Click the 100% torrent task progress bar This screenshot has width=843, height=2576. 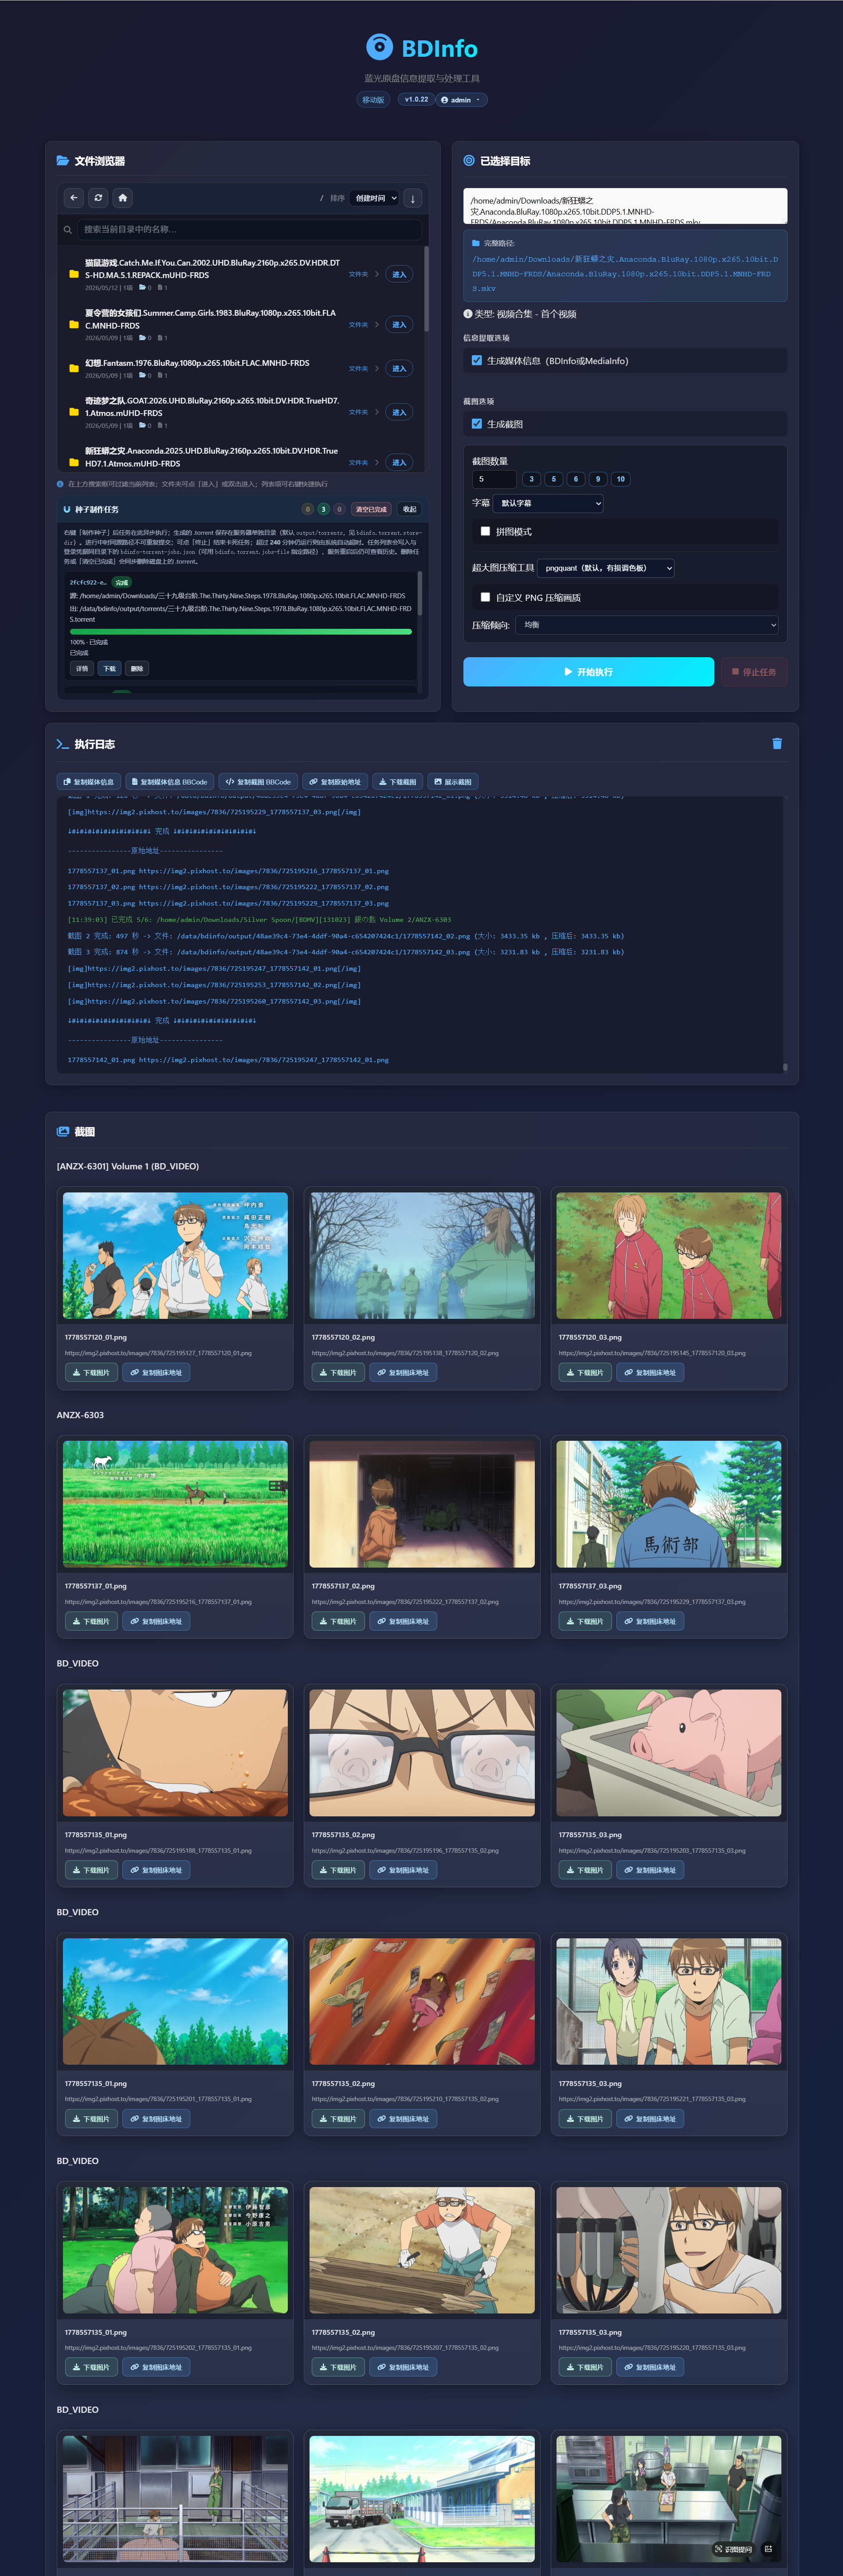click(240, 632)
